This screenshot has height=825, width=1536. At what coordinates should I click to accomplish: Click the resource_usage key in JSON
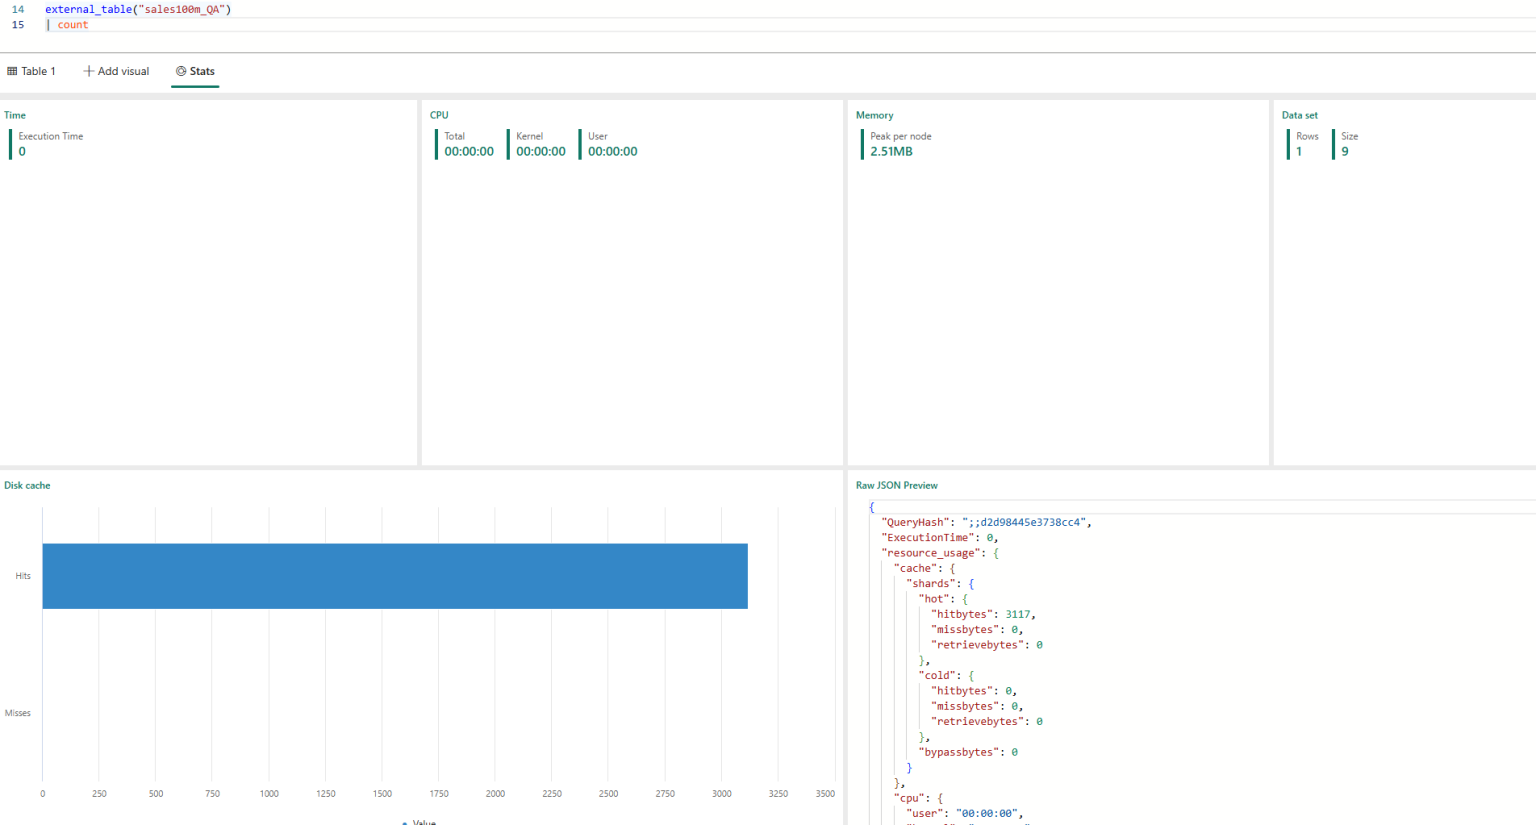pos(931,553)
